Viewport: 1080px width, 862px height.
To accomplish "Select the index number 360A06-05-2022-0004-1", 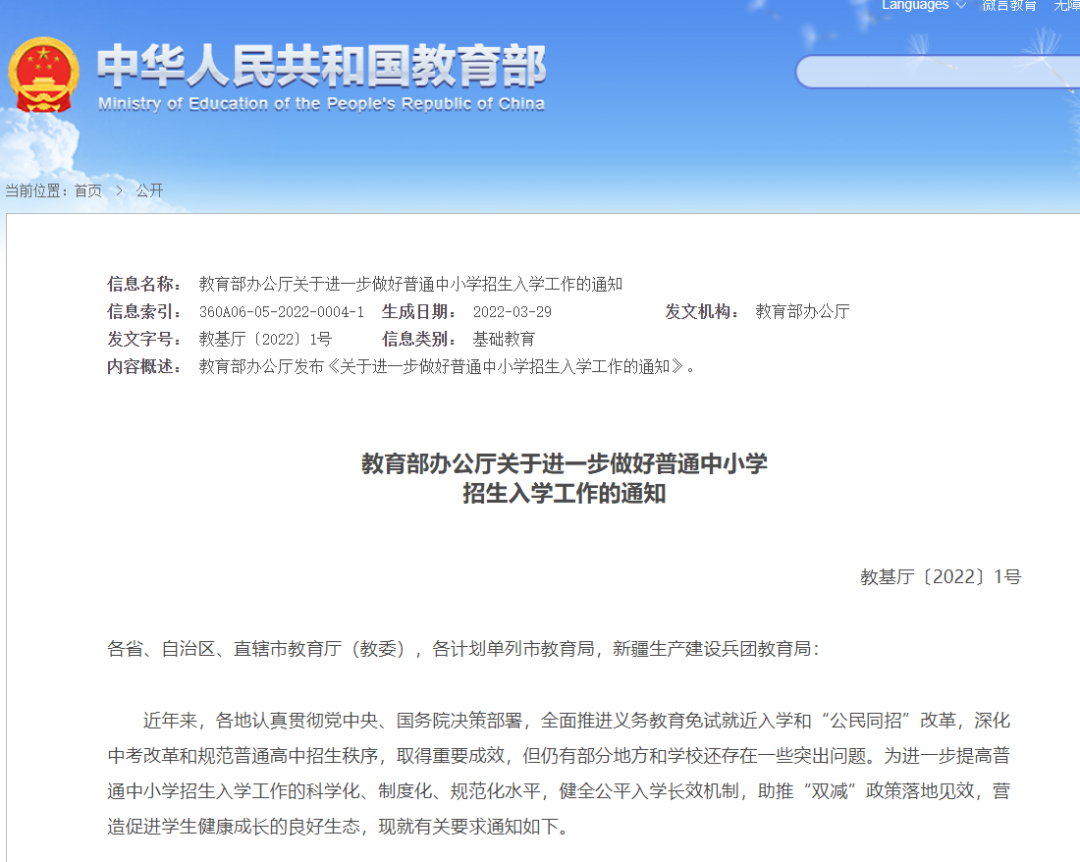I will pos(281,312).
